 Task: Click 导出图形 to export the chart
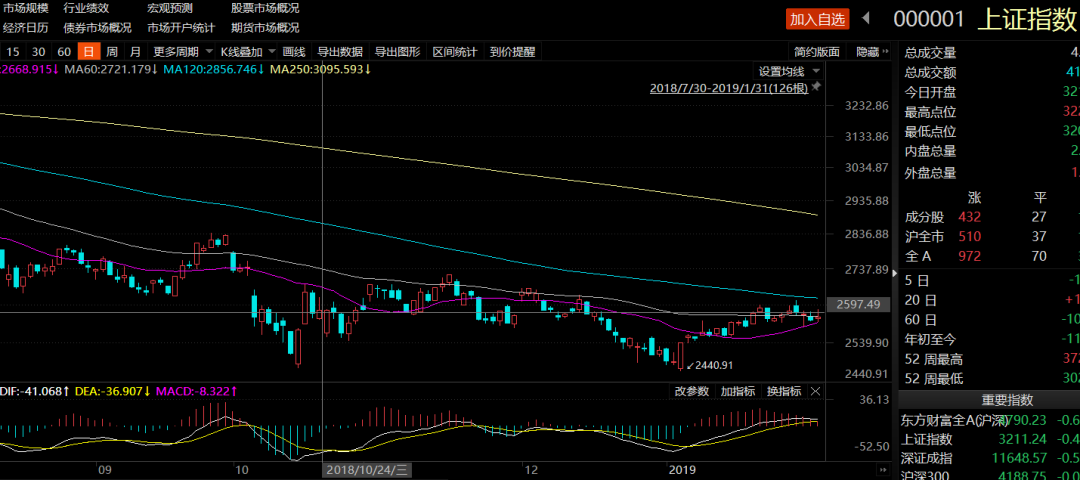point(397,52)
